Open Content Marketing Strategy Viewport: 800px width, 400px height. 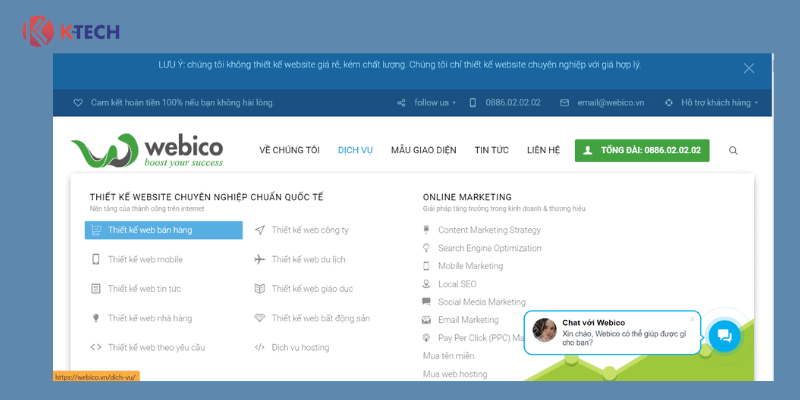click(489, 230)
